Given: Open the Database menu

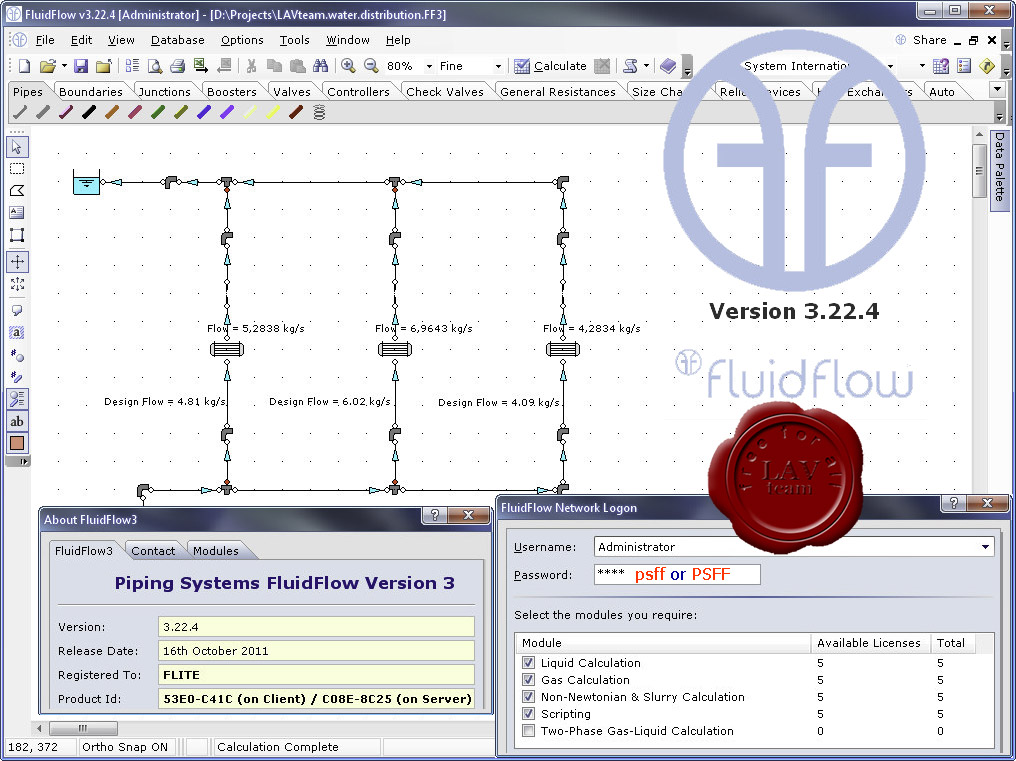Looking at the screenshot, I should 178,40.
